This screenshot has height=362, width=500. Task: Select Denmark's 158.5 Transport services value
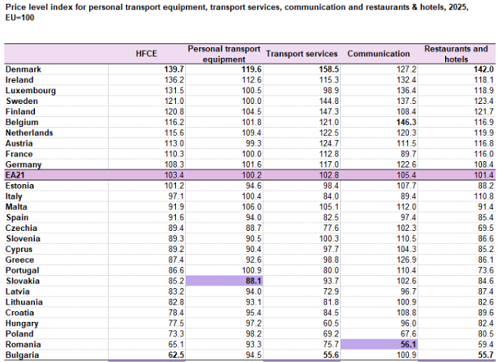coord(329,69)
